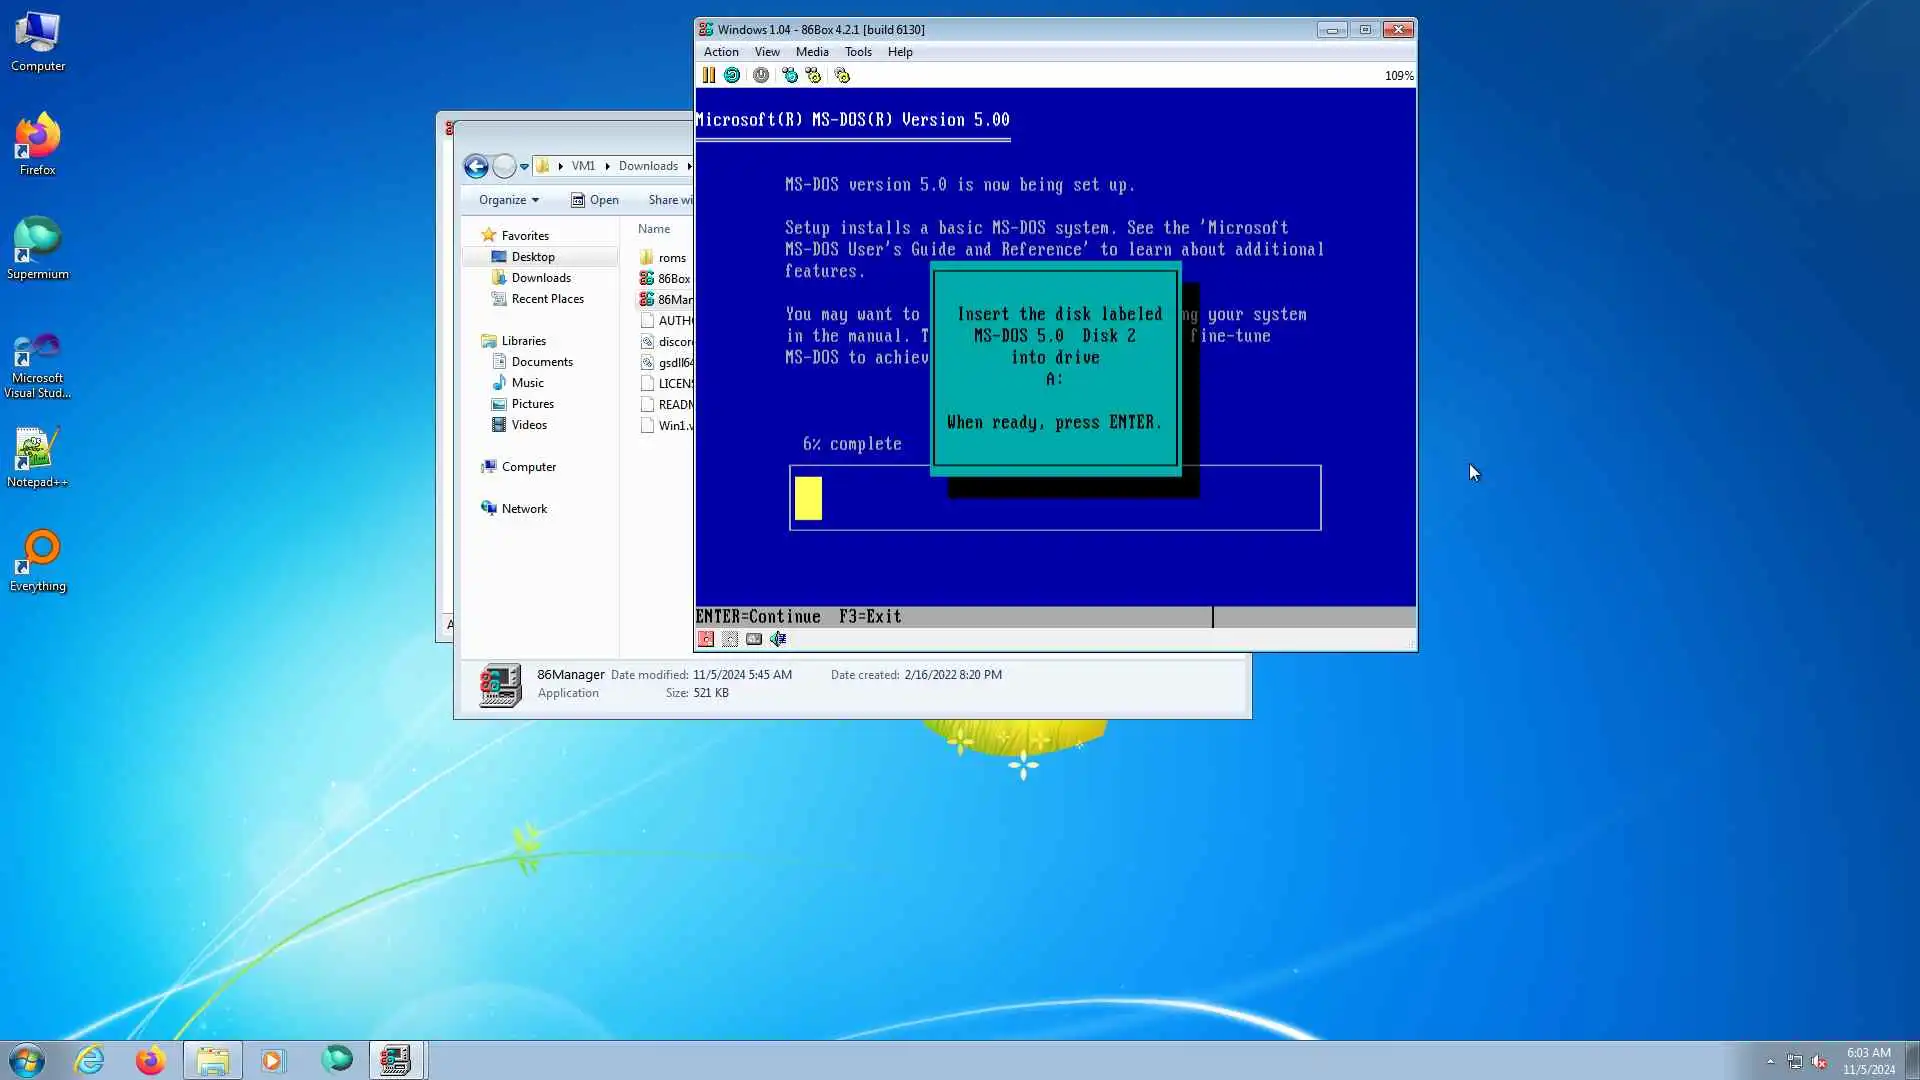The width and height of the screenshot is (1920, 1080).
Task: Click the ACPI shutdown power icon
Action: click(761, 75)
